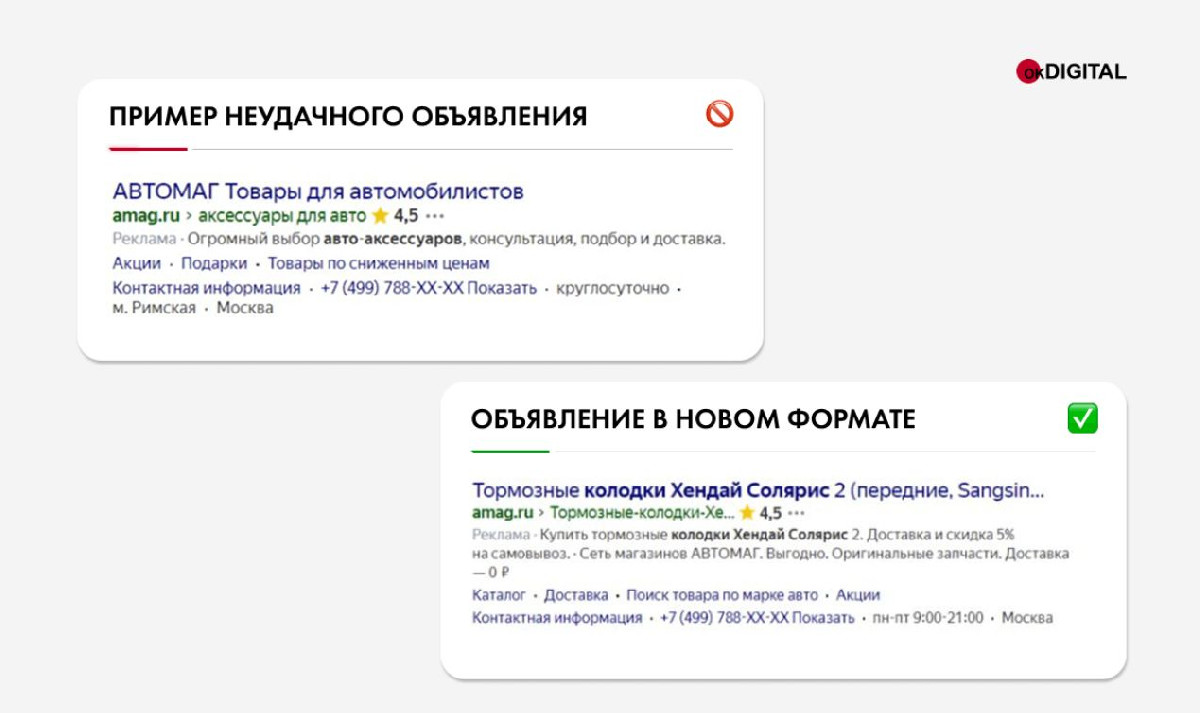Viewport: 1200px width, 713px height.
Task: Open the Подарки sitelink
Action: pyautogui.click(x=214, y=263)
